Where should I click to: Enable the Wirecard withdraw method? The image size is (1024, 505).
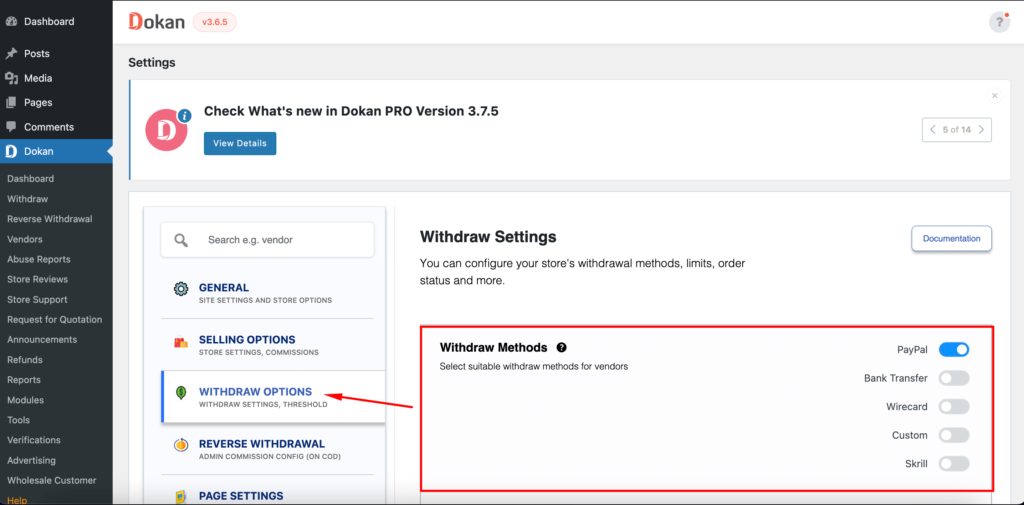pyautogui.click(x=954, y=406)
